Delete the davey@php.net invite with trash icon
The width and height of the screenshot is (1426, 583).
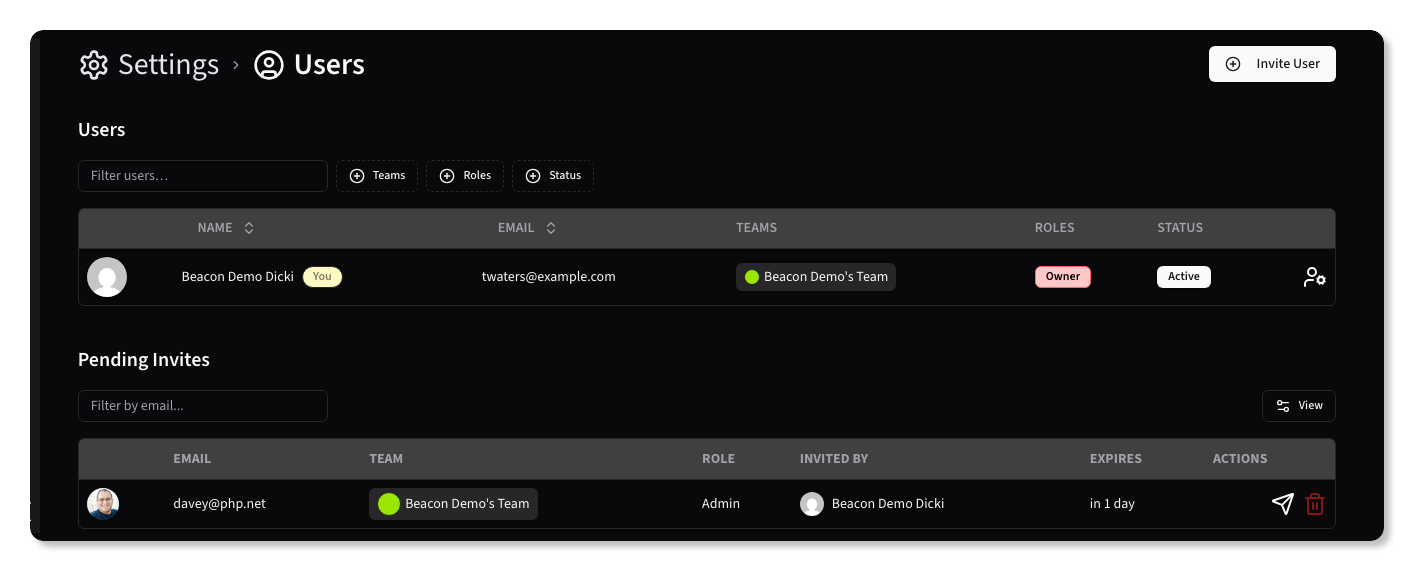click(1315, 504)
